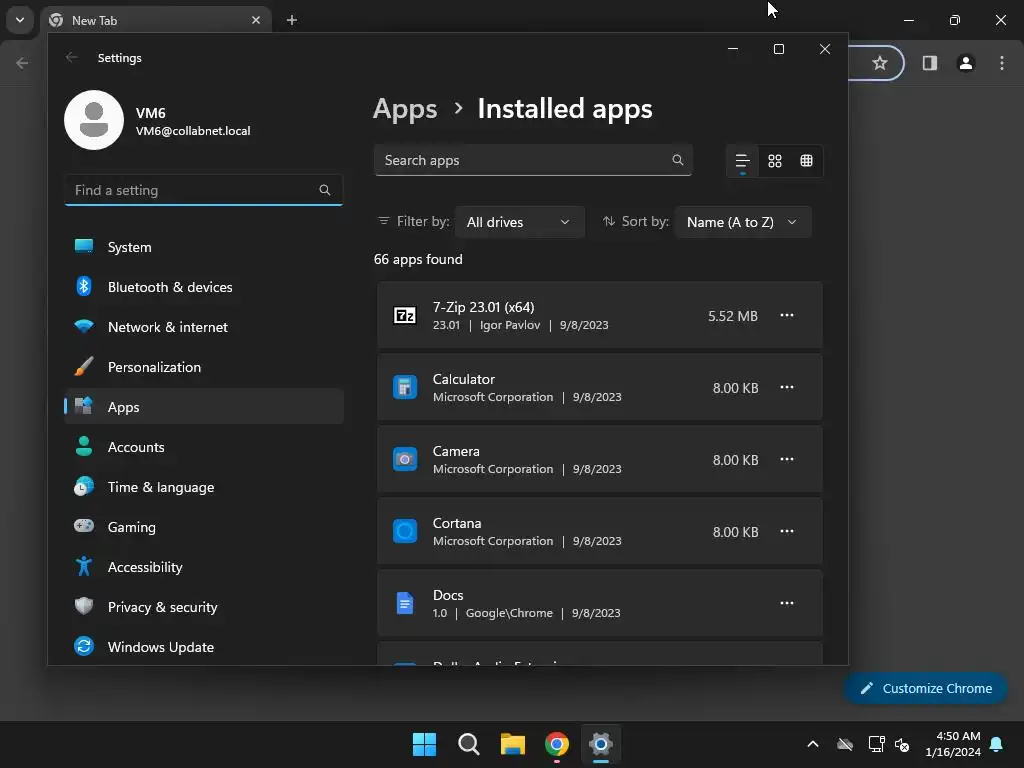Click the Docs app icon
Image resolution: width=1024 pixels, height=768 pixels.
(405, 603)
